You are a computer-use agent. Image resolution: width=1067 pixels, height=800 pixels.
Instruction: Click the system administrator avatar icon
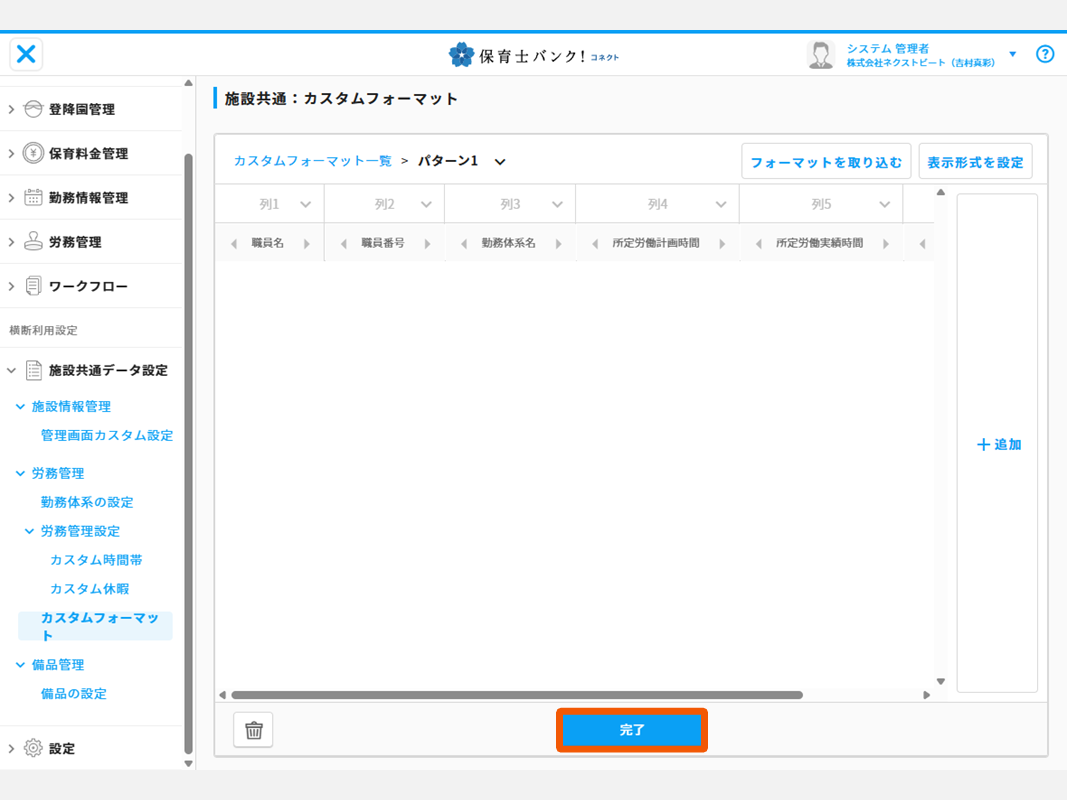click(x=821, y=54)
